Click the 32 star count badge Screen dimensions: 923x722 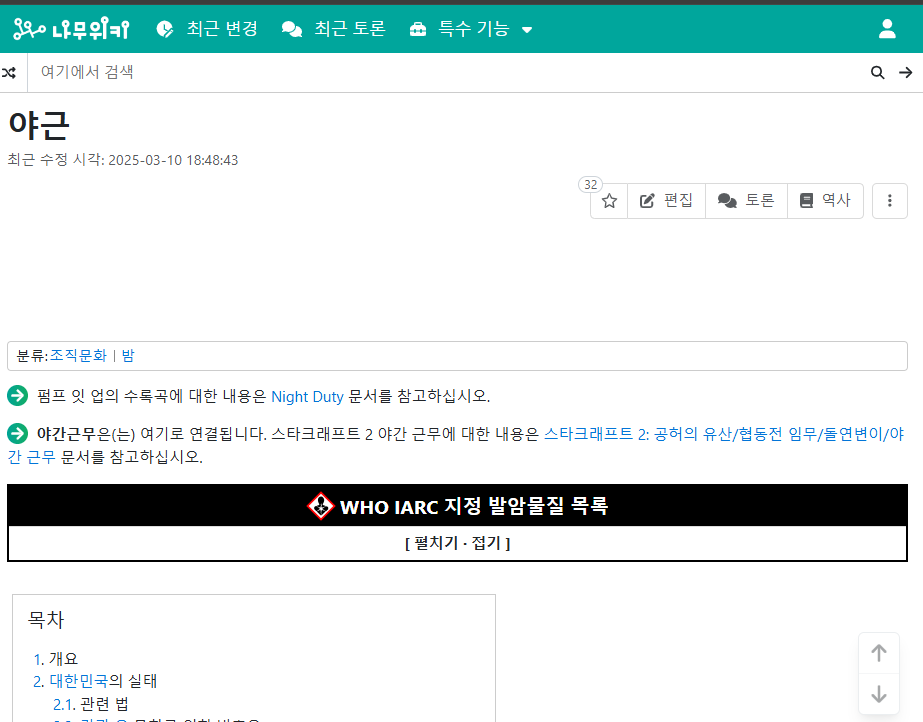(x=590, y=184)
